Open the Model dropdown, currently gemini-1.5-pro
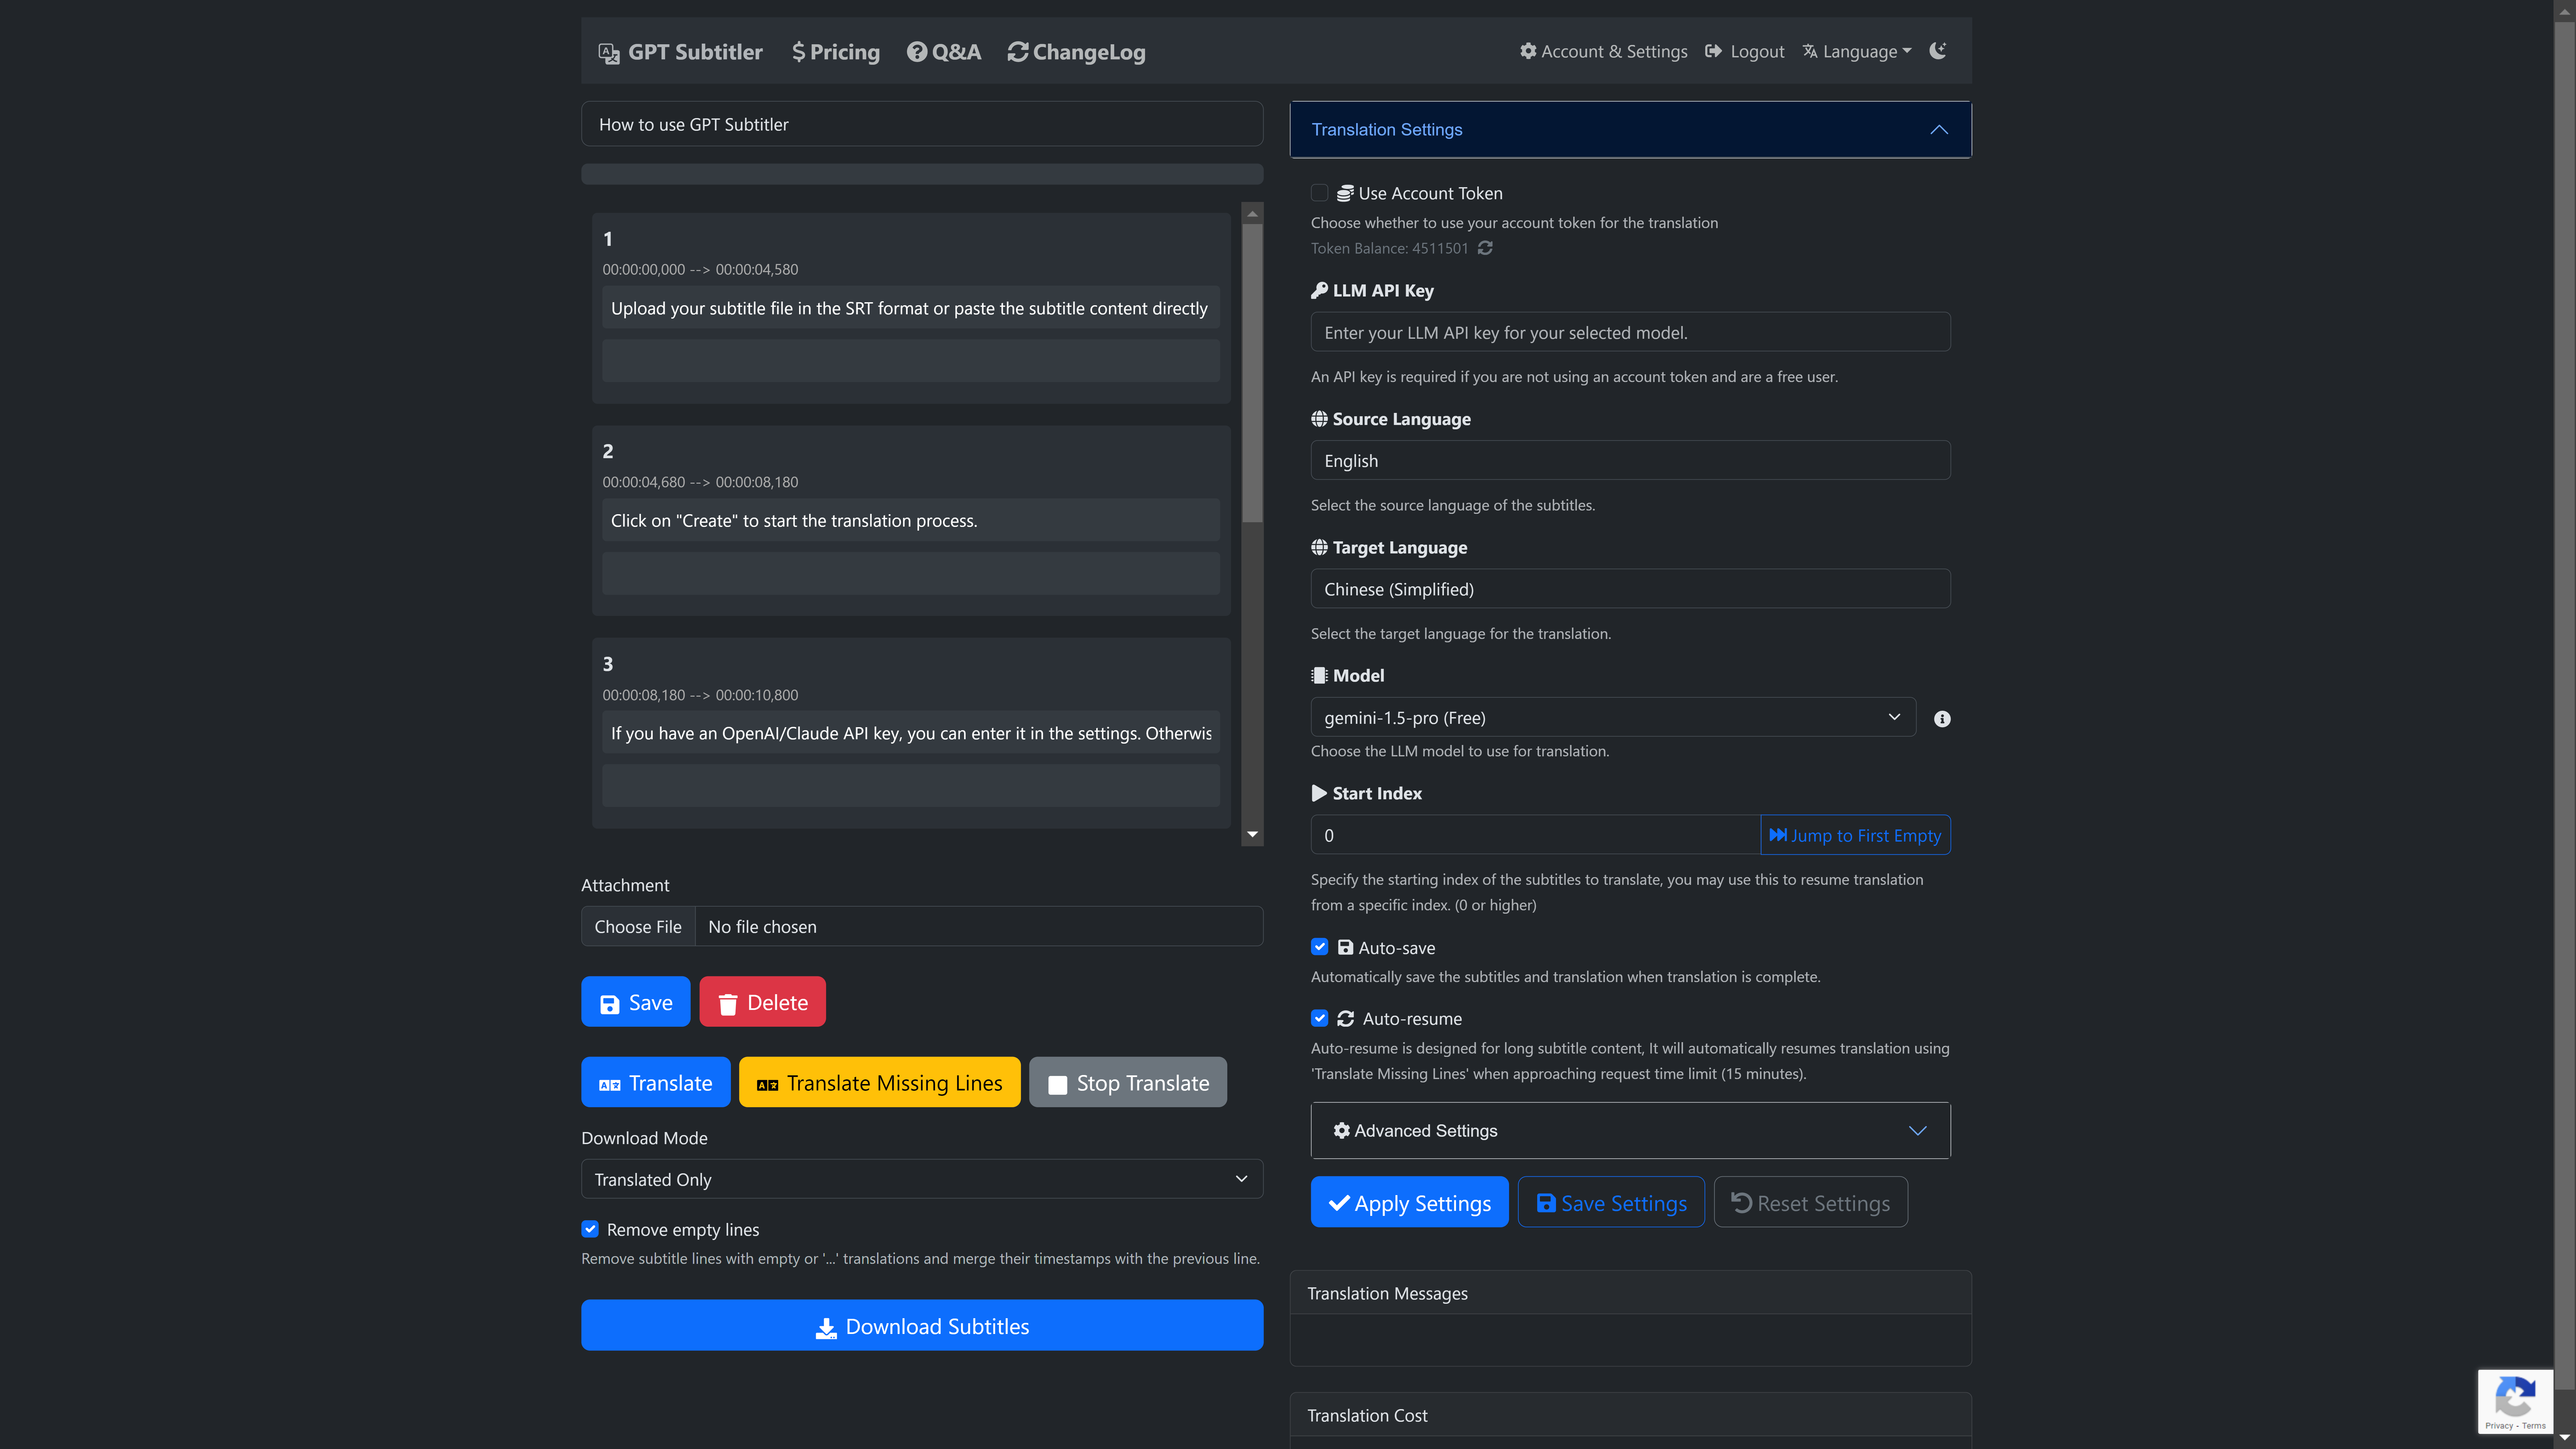Viewport: 2576px width, 1449px height. (x=1612, y=717)
